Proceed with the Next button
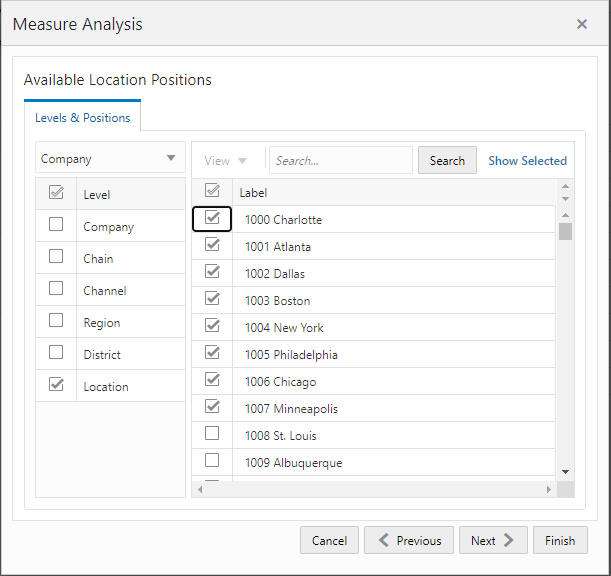611x576 pixels. point(493,540)
